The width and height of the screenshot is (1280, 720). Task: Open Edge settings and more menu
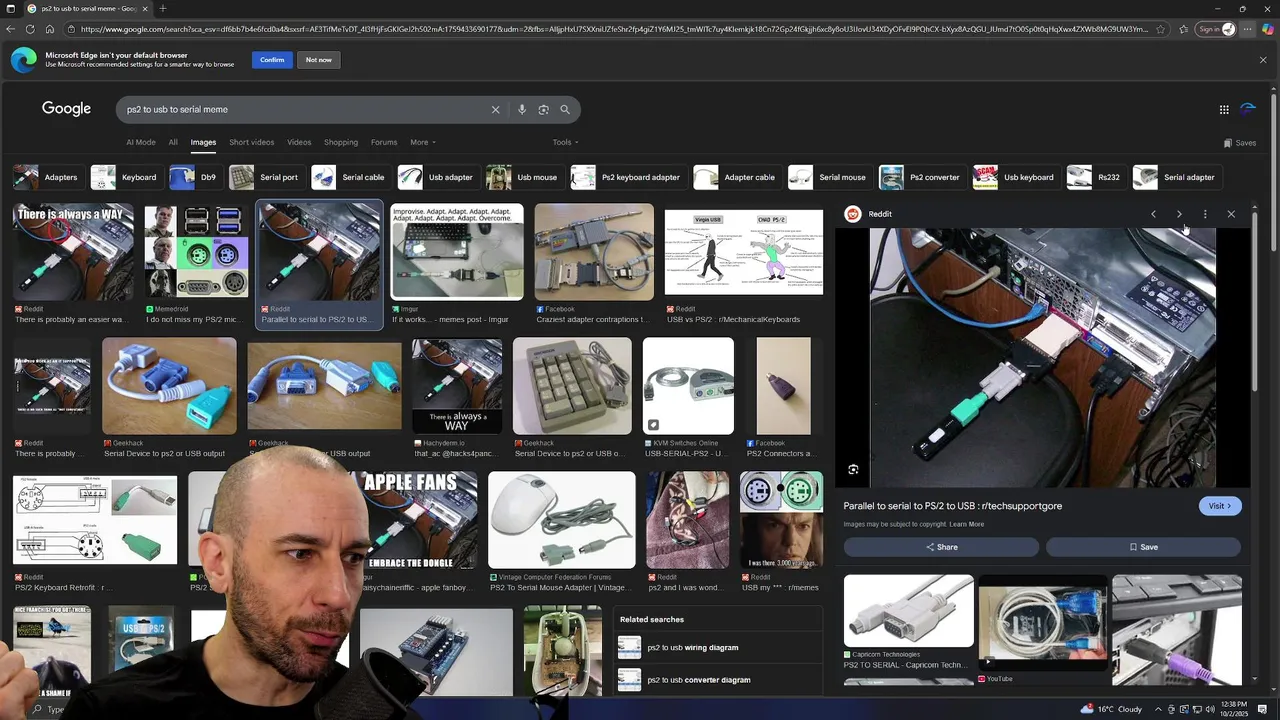point(1247,29)
